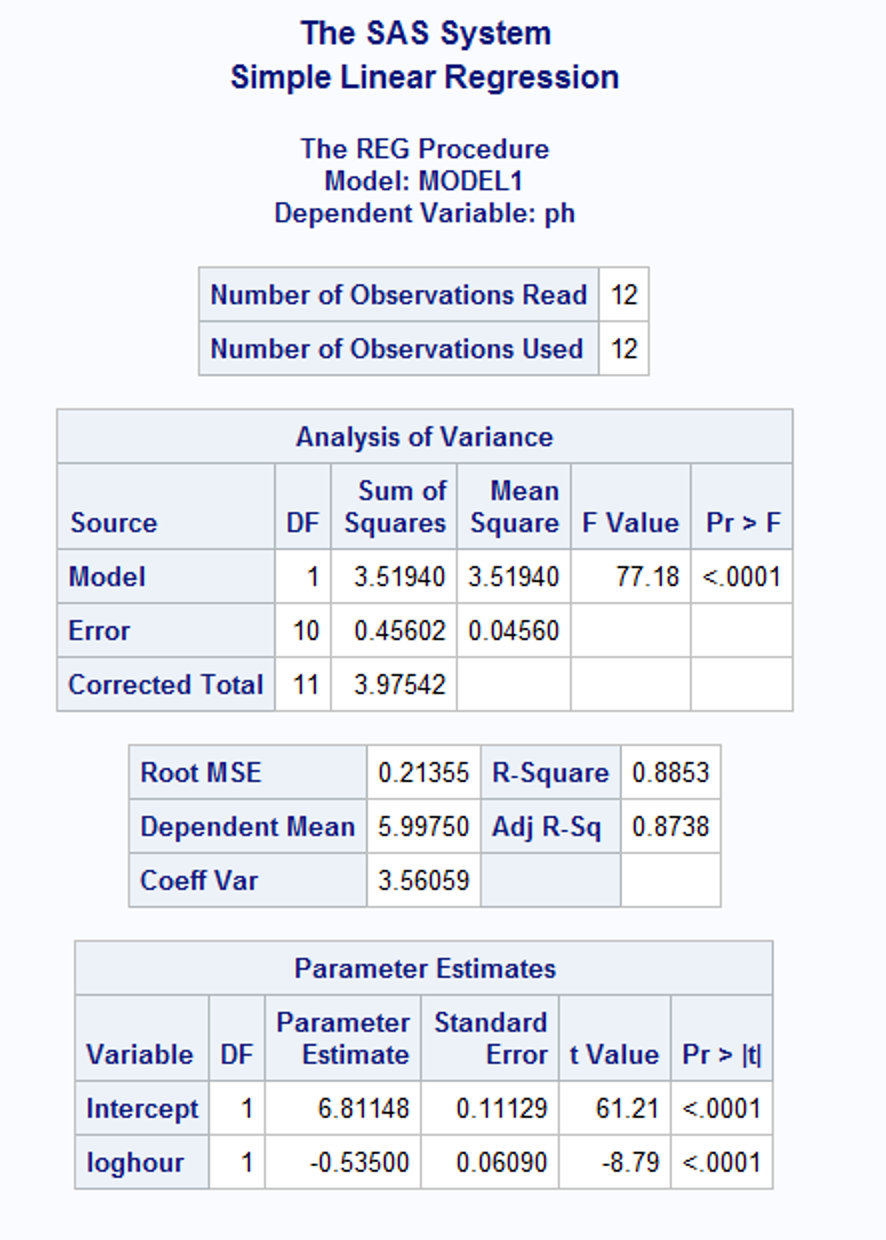The image size is (886, 1240).
Task: Select the Adj R-Sq value 0.8738
Action: 670,827
